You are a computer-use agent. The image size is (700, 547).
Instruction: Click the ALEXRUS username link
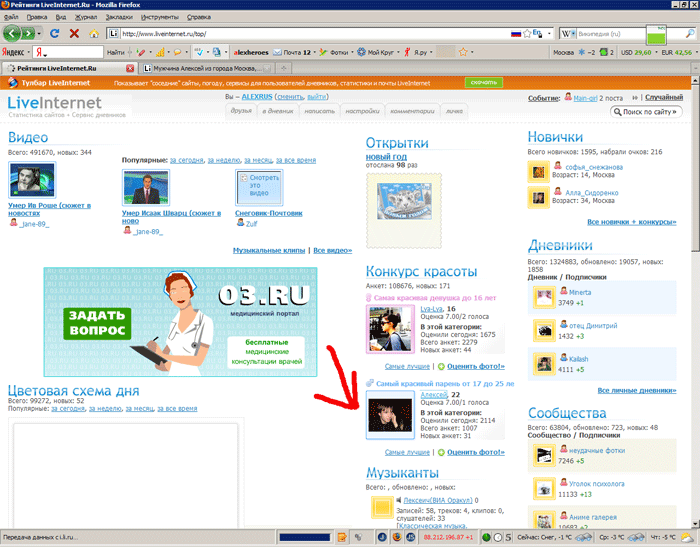click(257, 97)
